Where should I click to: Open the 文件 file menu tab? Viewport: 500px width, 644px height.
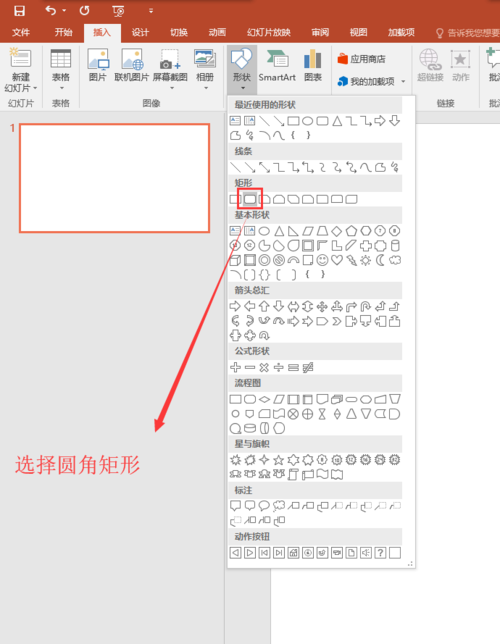[21, 32]
